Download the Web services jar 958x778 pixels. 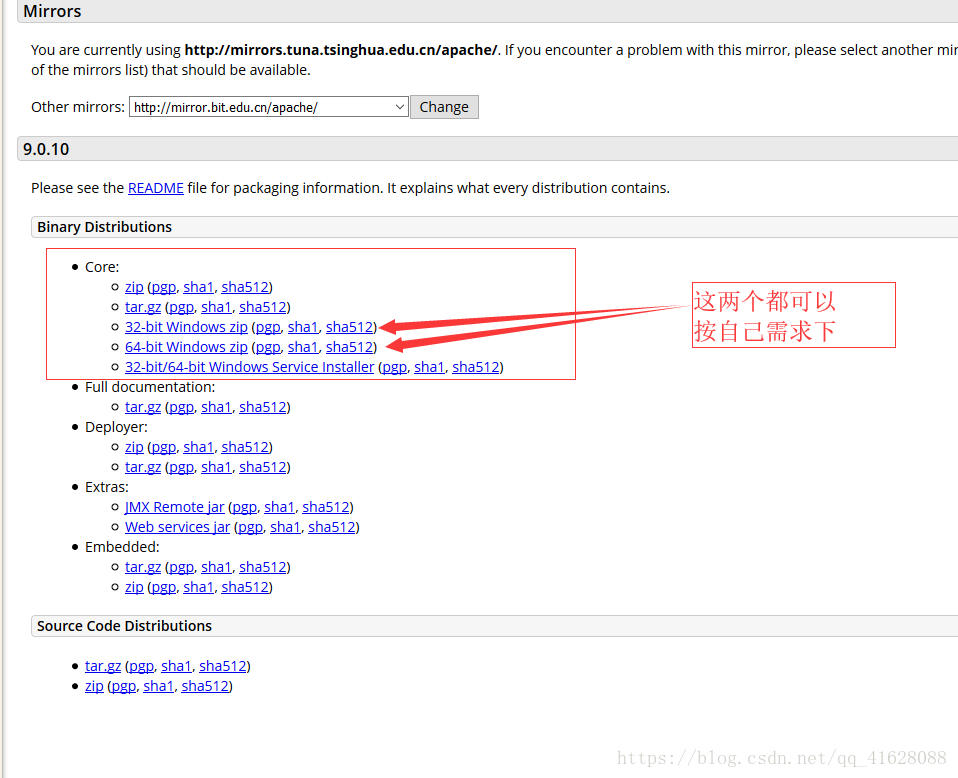(x=178, y=527)
